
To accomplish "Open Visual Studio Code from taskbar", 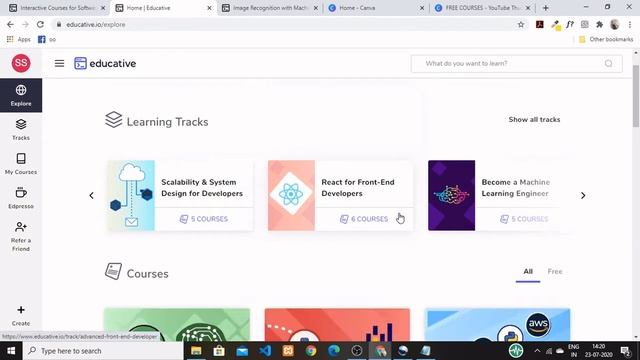I will pos(265,351).
